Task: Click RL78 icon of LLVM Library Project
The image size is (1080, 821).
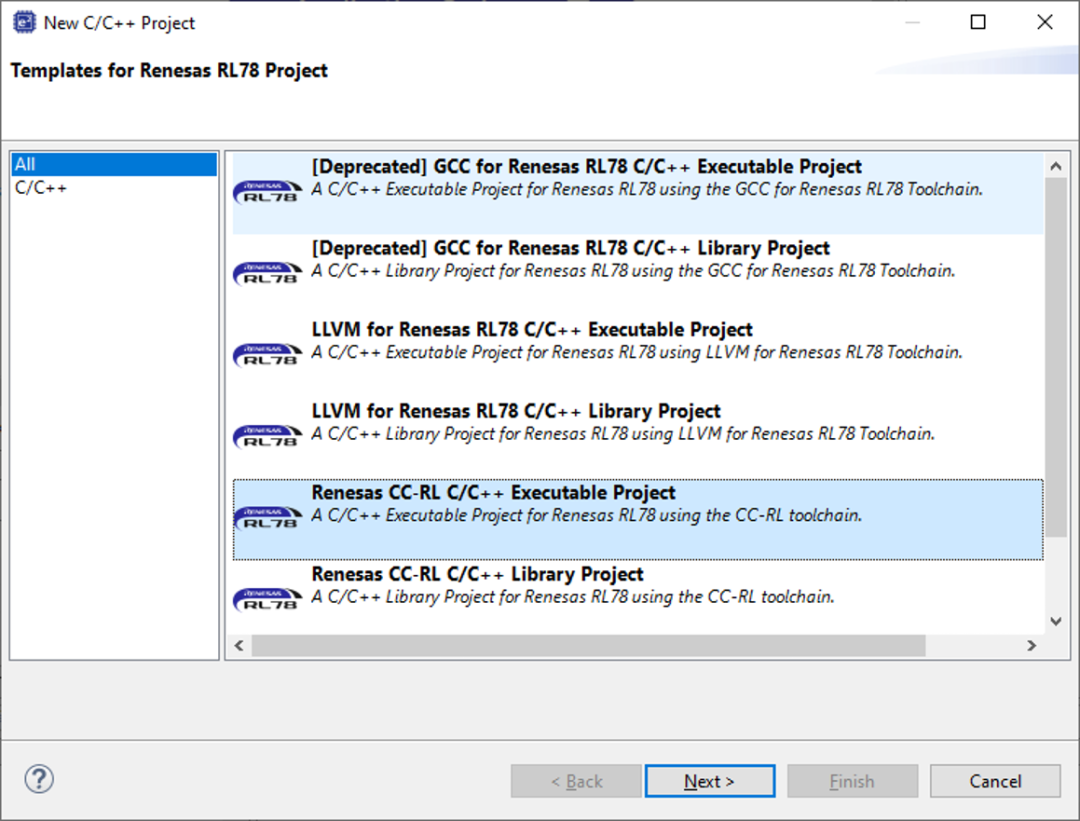Action: point(268,436)
